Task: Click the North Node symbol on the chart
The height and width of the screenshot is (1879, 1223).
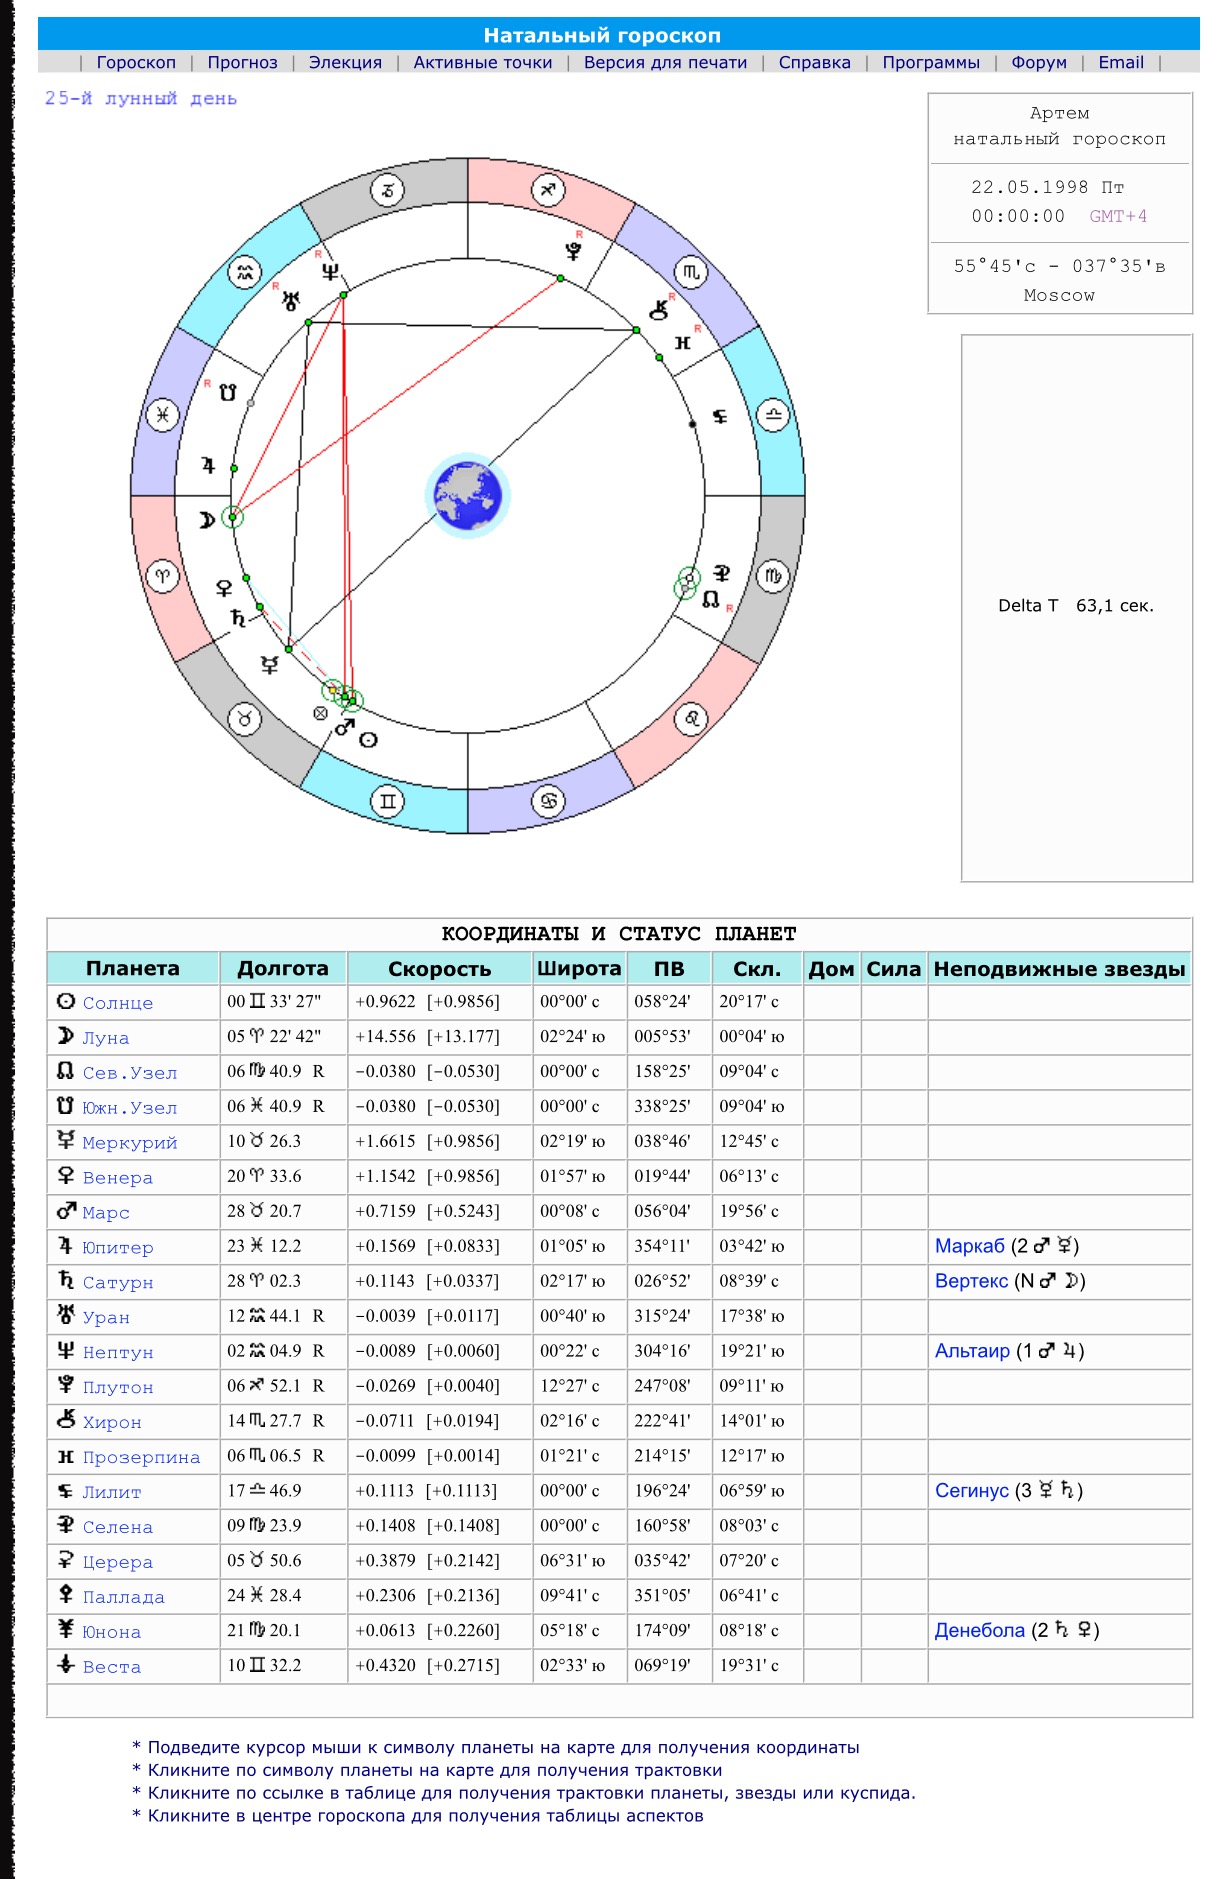Action: pyautogui.click(x=711, y=599)
